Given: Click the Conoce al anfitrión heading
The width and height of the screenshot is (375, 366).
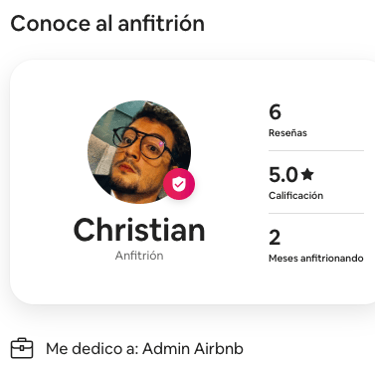Looking at the screenshot, I should point(107,24).
